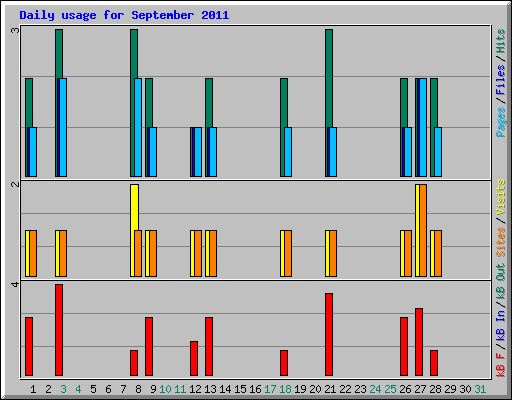Select the cyan pages bar for day 28
The width and height of the screenshot is (512, 400).
[x=438, y=152]
